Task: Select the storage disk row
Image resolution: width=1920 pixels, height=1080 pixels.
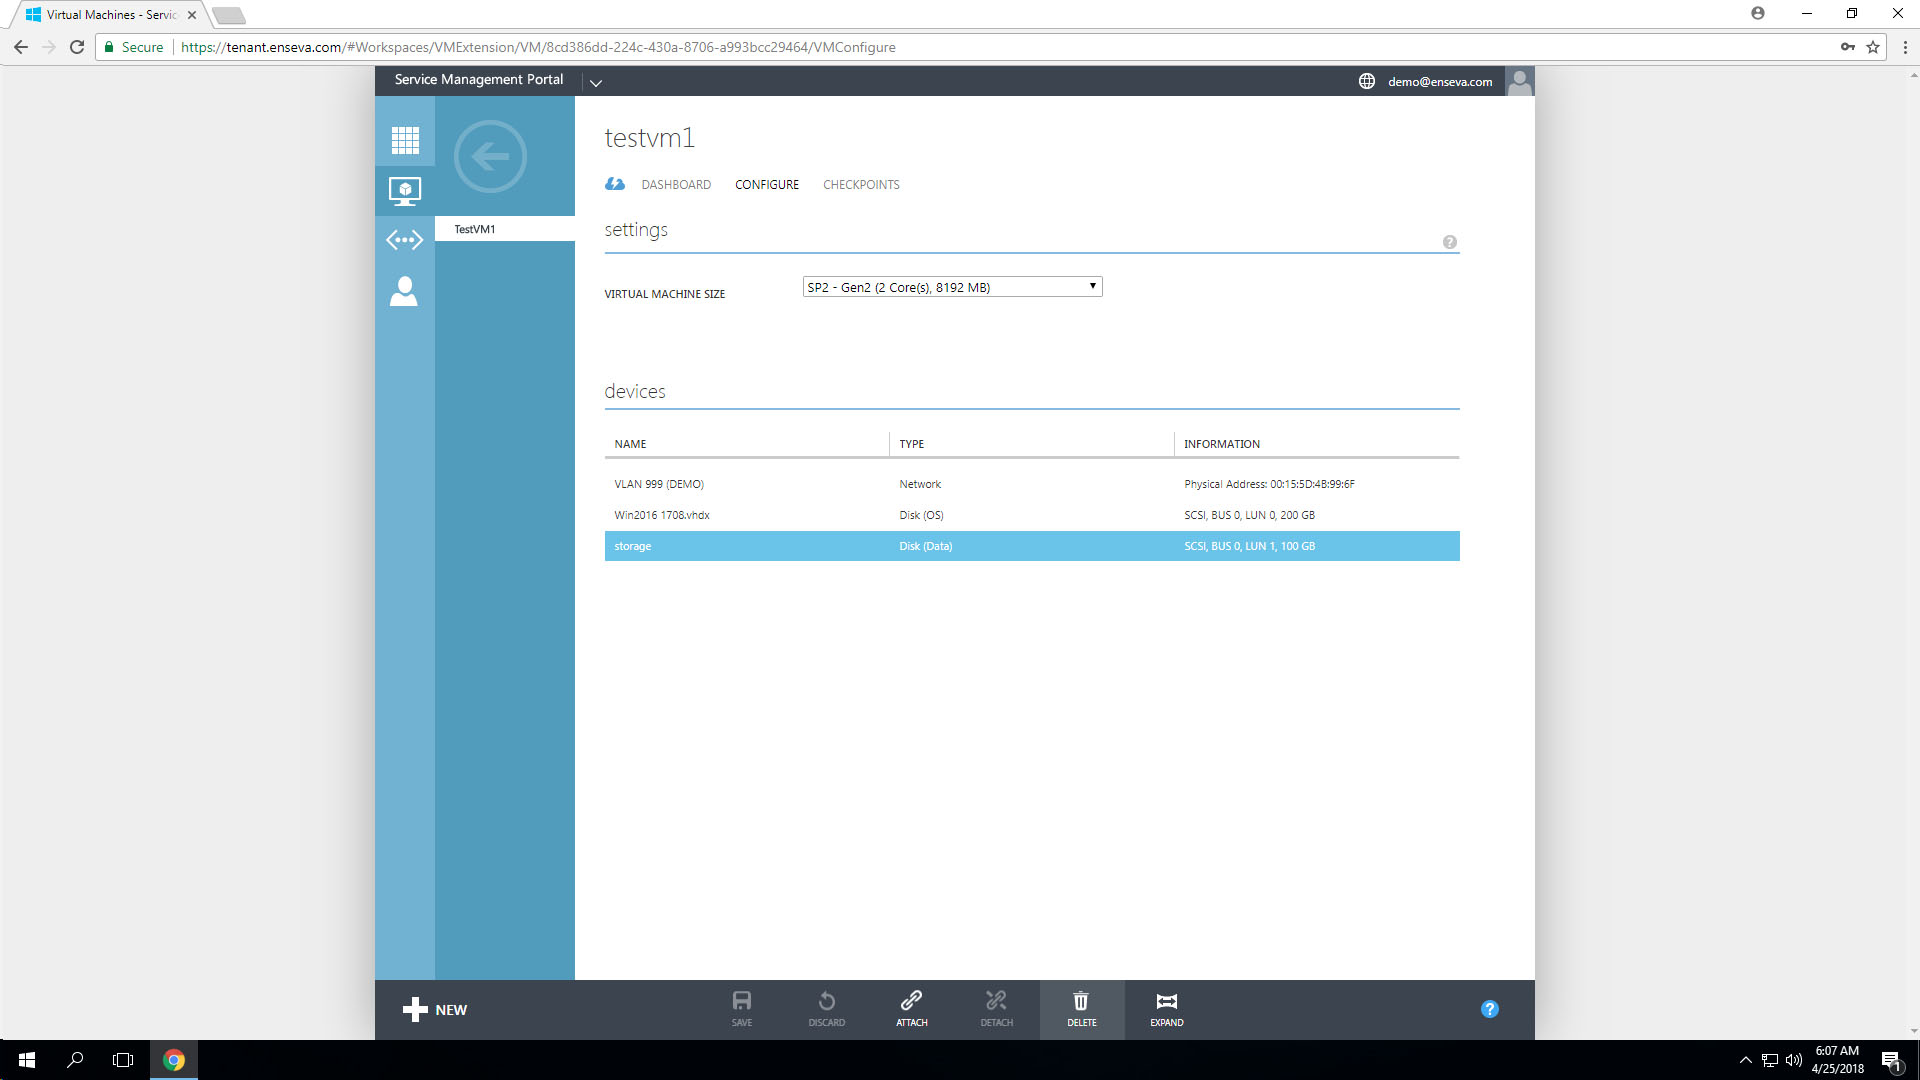Action: (x=1032, y=546)
